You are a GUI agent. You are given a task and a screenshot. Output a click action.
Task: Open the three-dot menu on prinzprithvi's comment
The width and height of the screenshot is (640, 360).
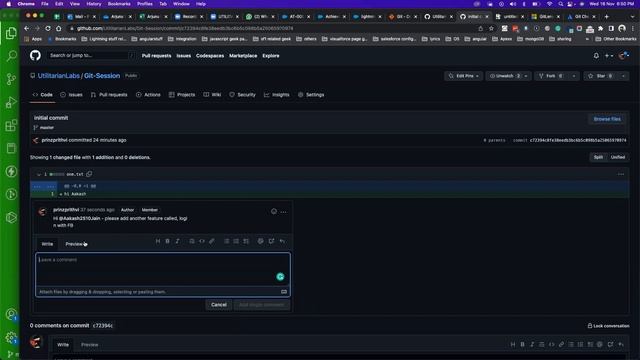click(283, 211)
